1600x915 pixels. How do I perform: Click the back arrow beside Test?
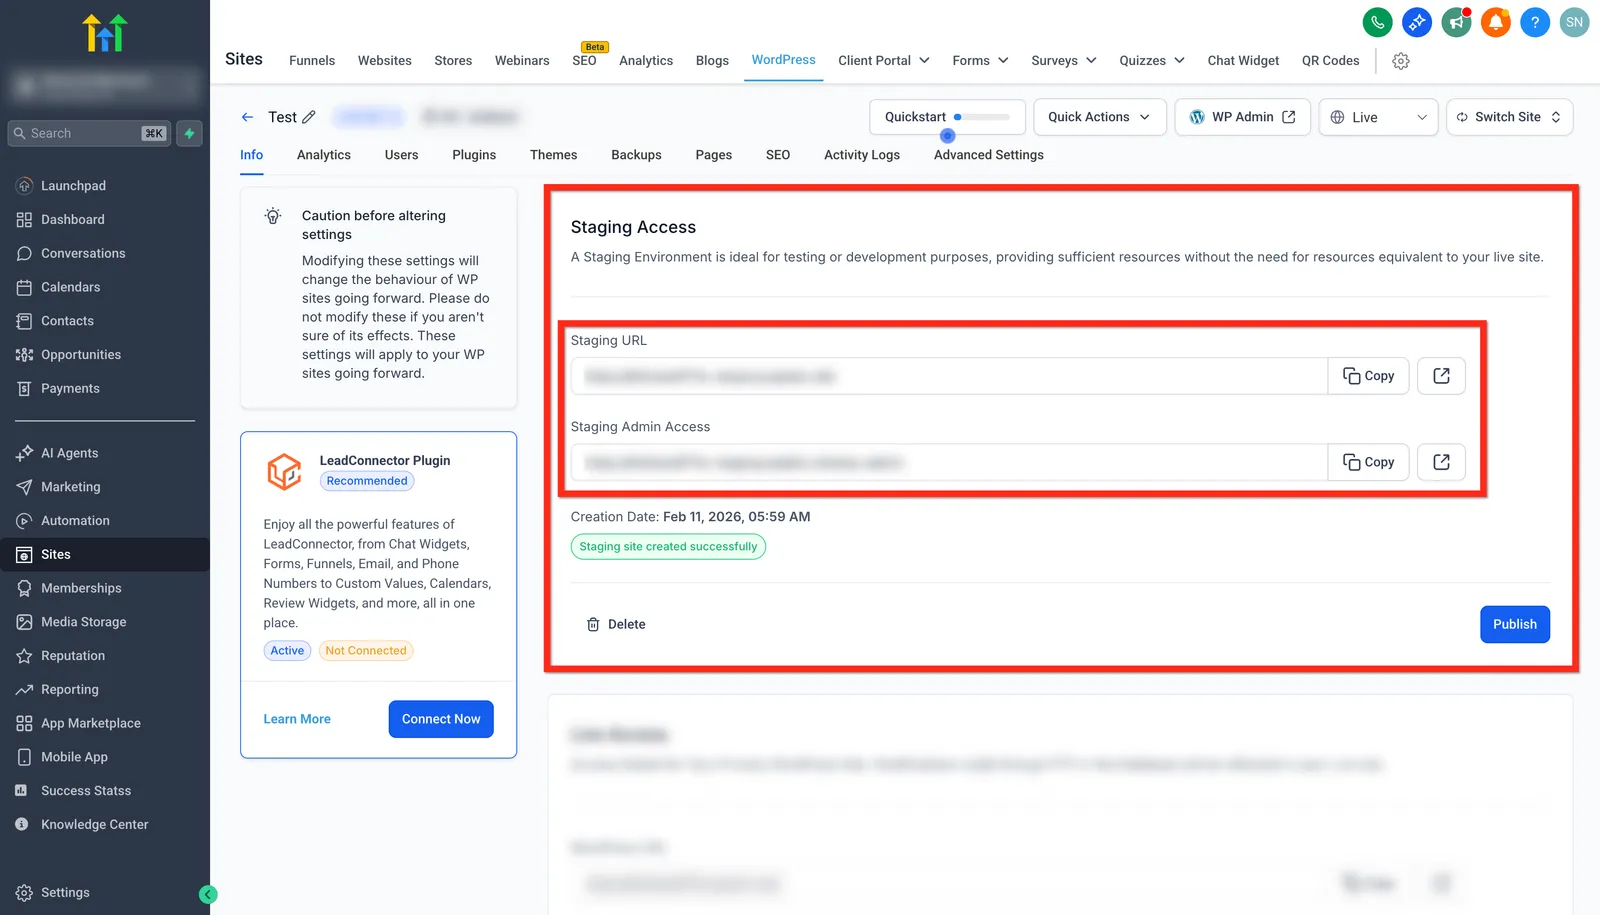(x=247, y=117)
